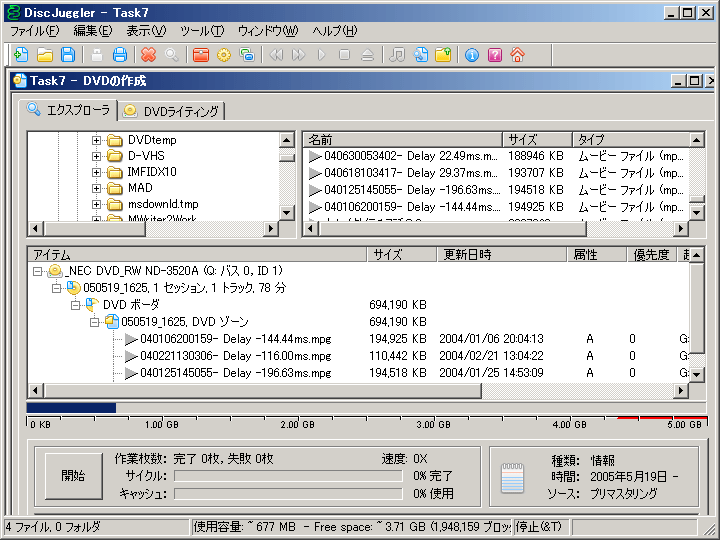The image size is (720, 540).
Task: Click the 属性 column header
Action: coord(596,254)
